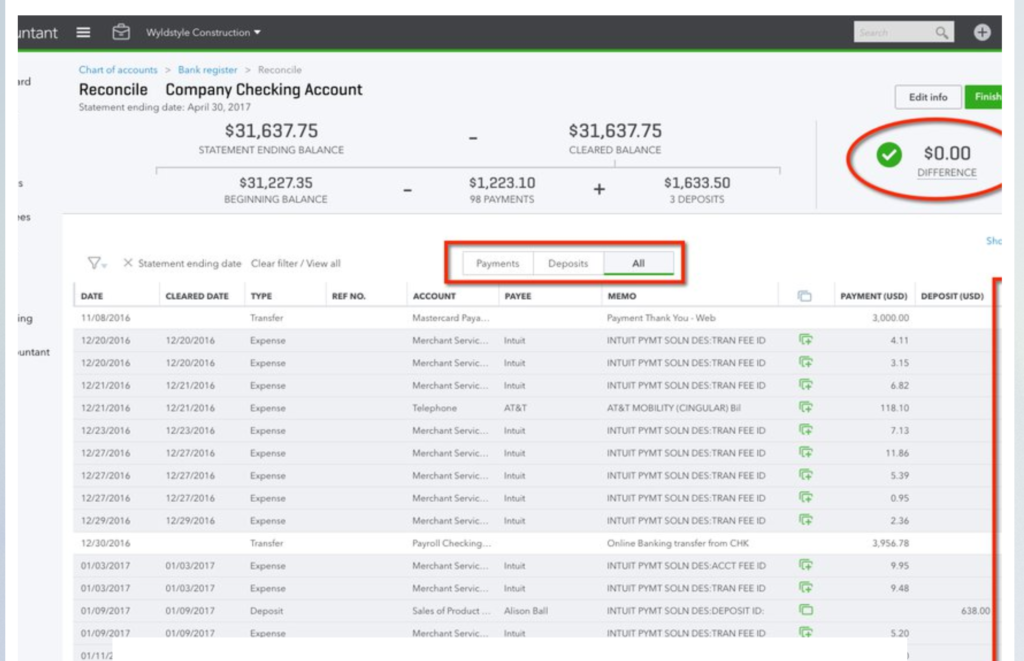Viewport: 1024px width, 661px height.
Task: Go to Bank register breadcrumb link
Action: point(208,70)
